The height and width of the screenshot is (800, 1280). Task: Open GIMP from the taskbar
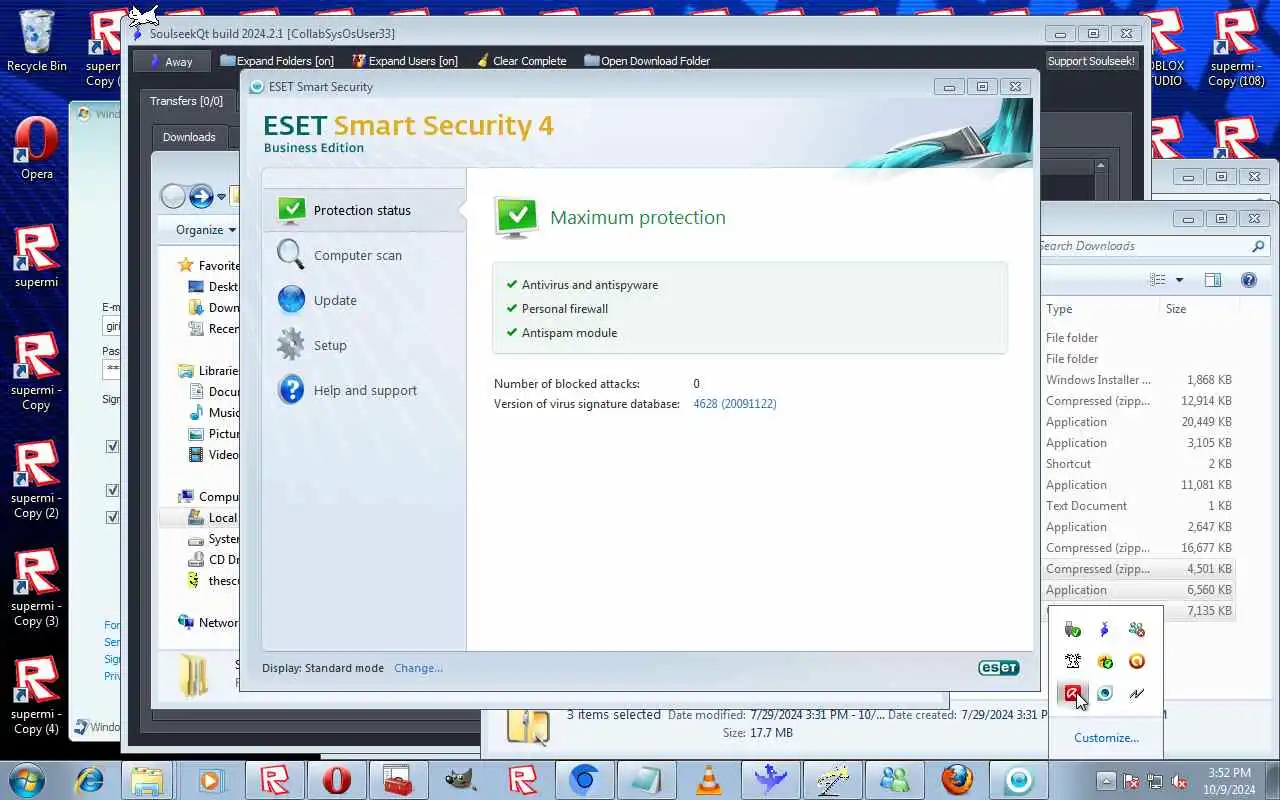coord(461,780)
